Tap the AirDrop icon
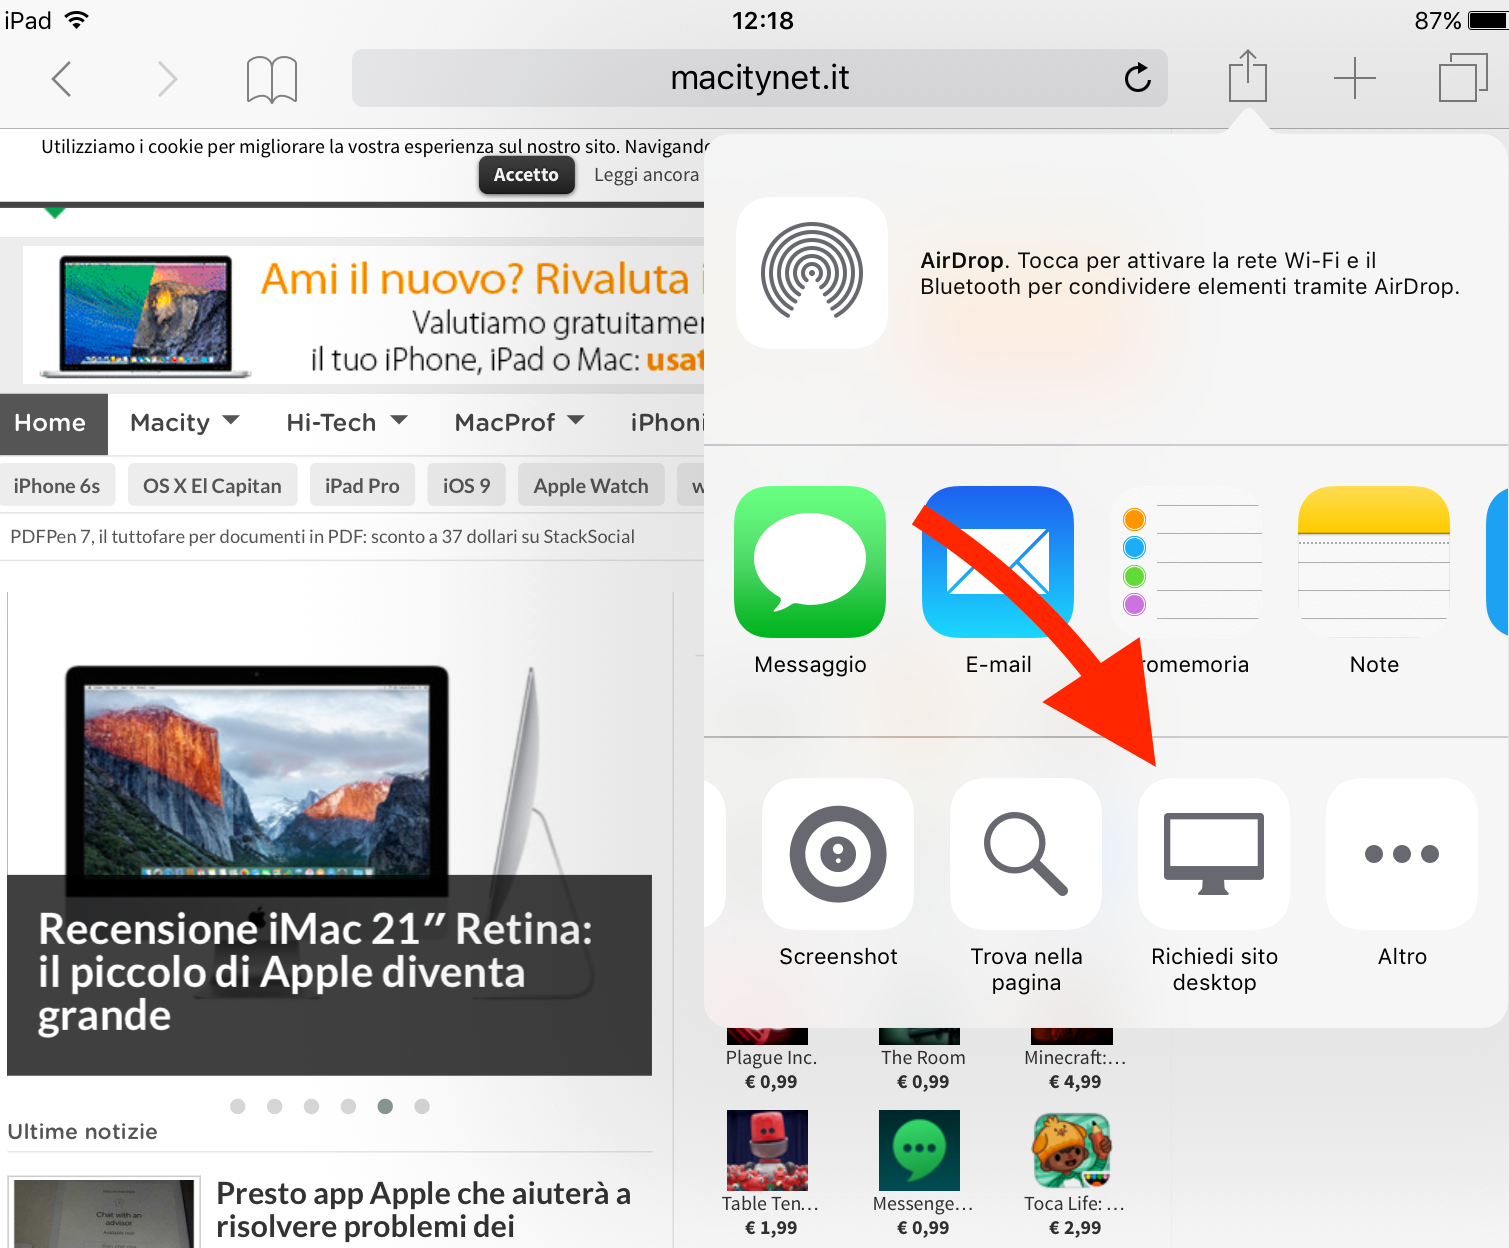The image size is (1509, 1248). pos(812,272)
